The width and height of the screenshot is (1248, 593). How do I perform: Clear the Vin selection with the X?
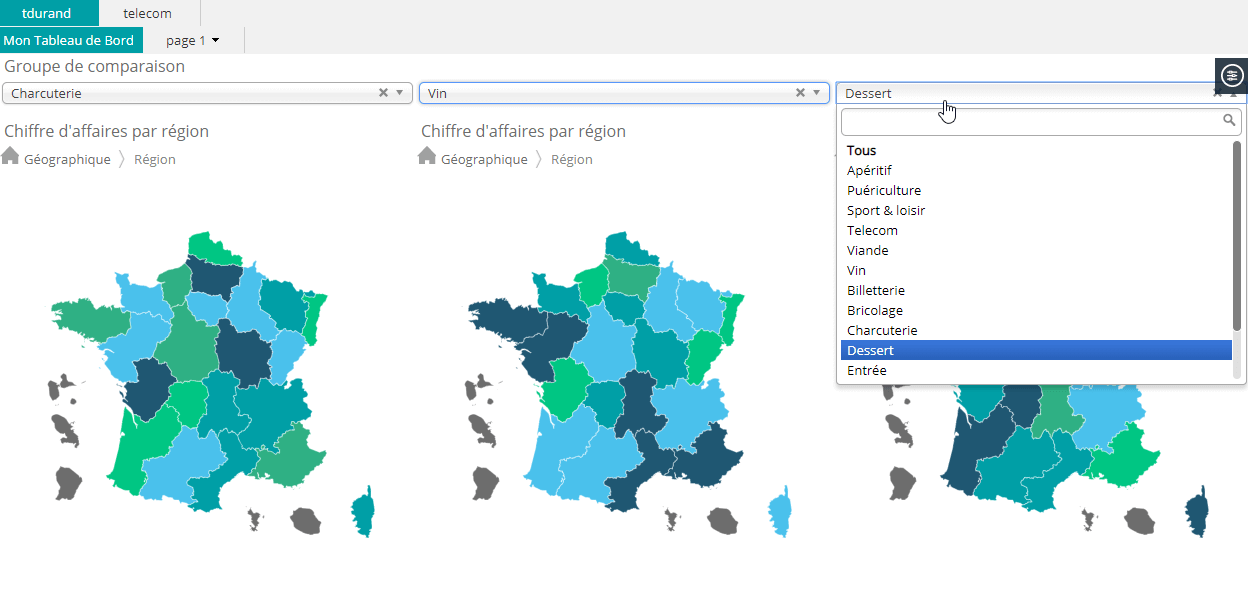[800, 93]
